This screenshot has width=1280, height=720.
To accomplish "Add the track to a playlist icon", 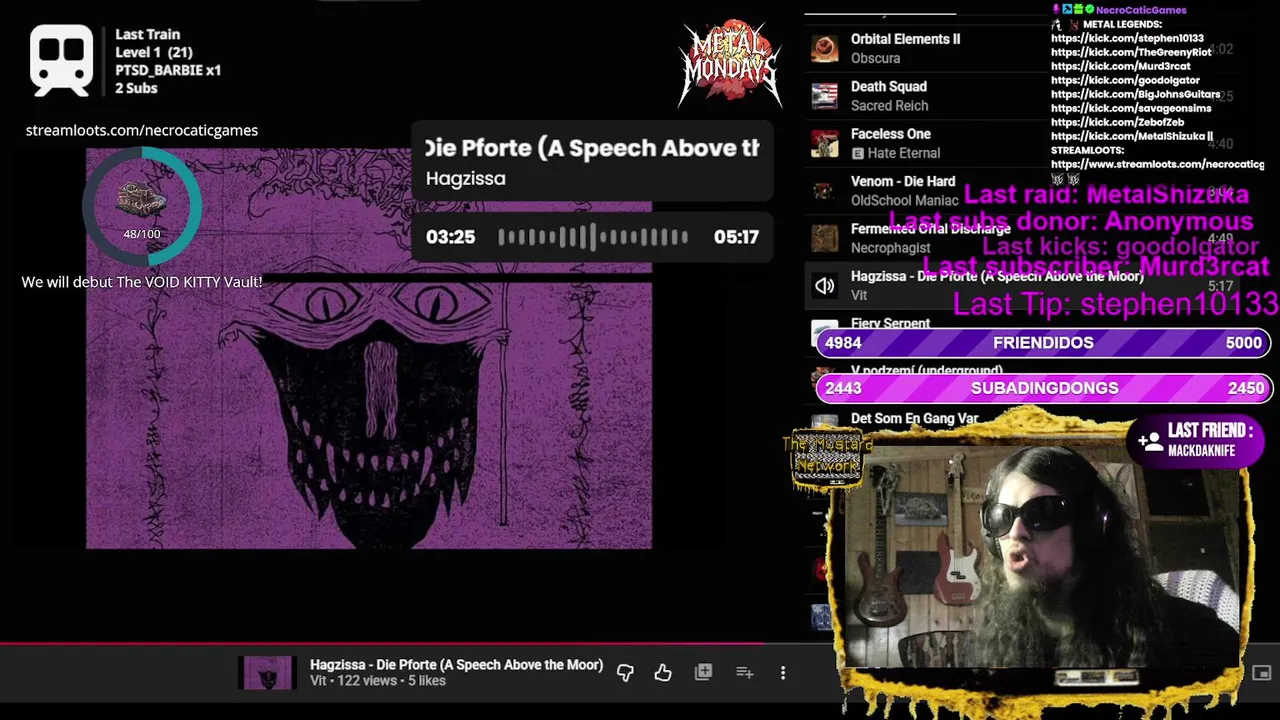I will (744, 672).
